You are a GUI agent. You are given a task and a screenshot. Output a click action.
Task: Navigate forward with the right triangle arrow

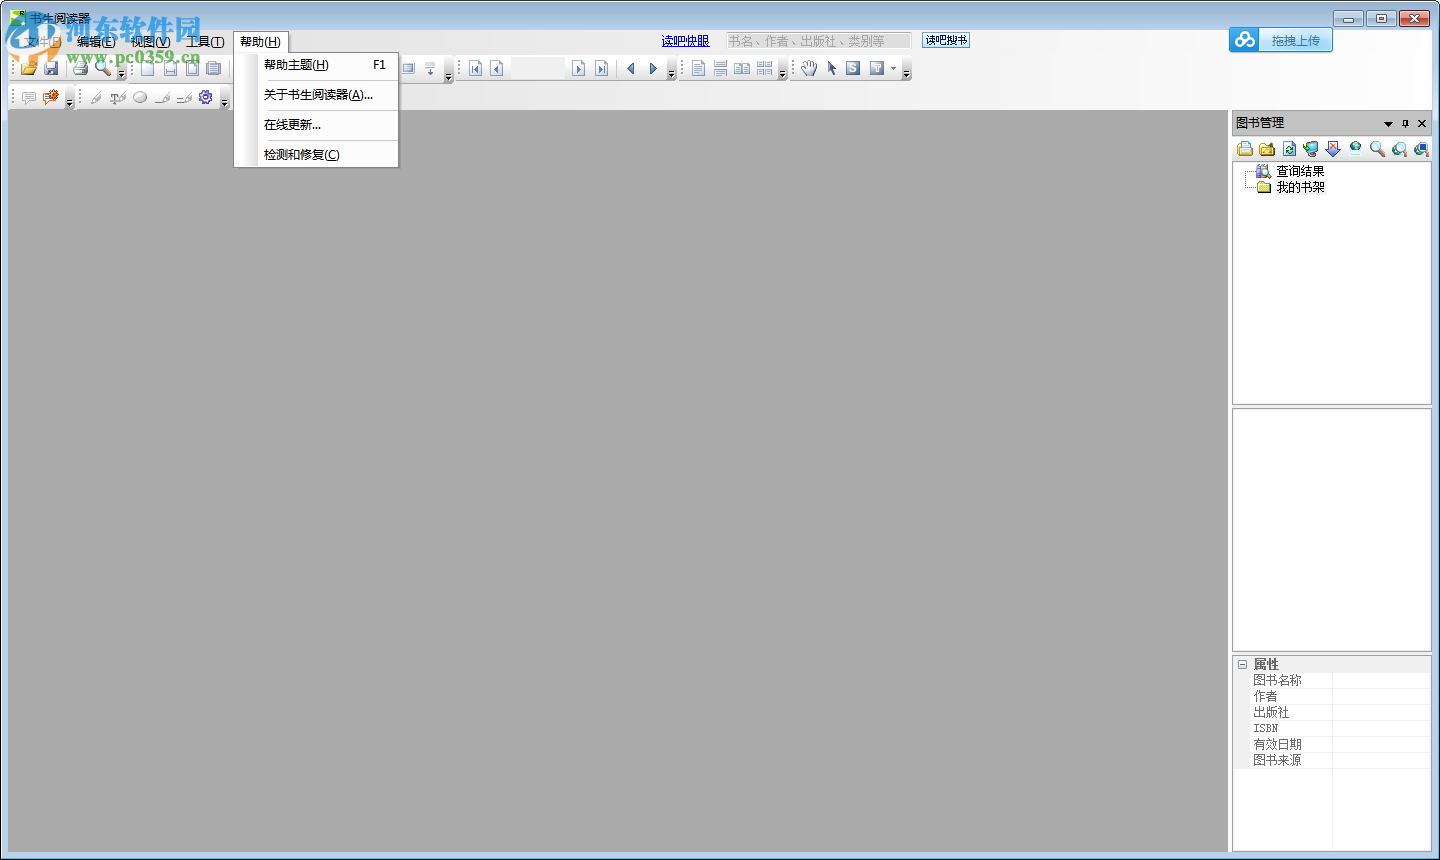point(653,68)
